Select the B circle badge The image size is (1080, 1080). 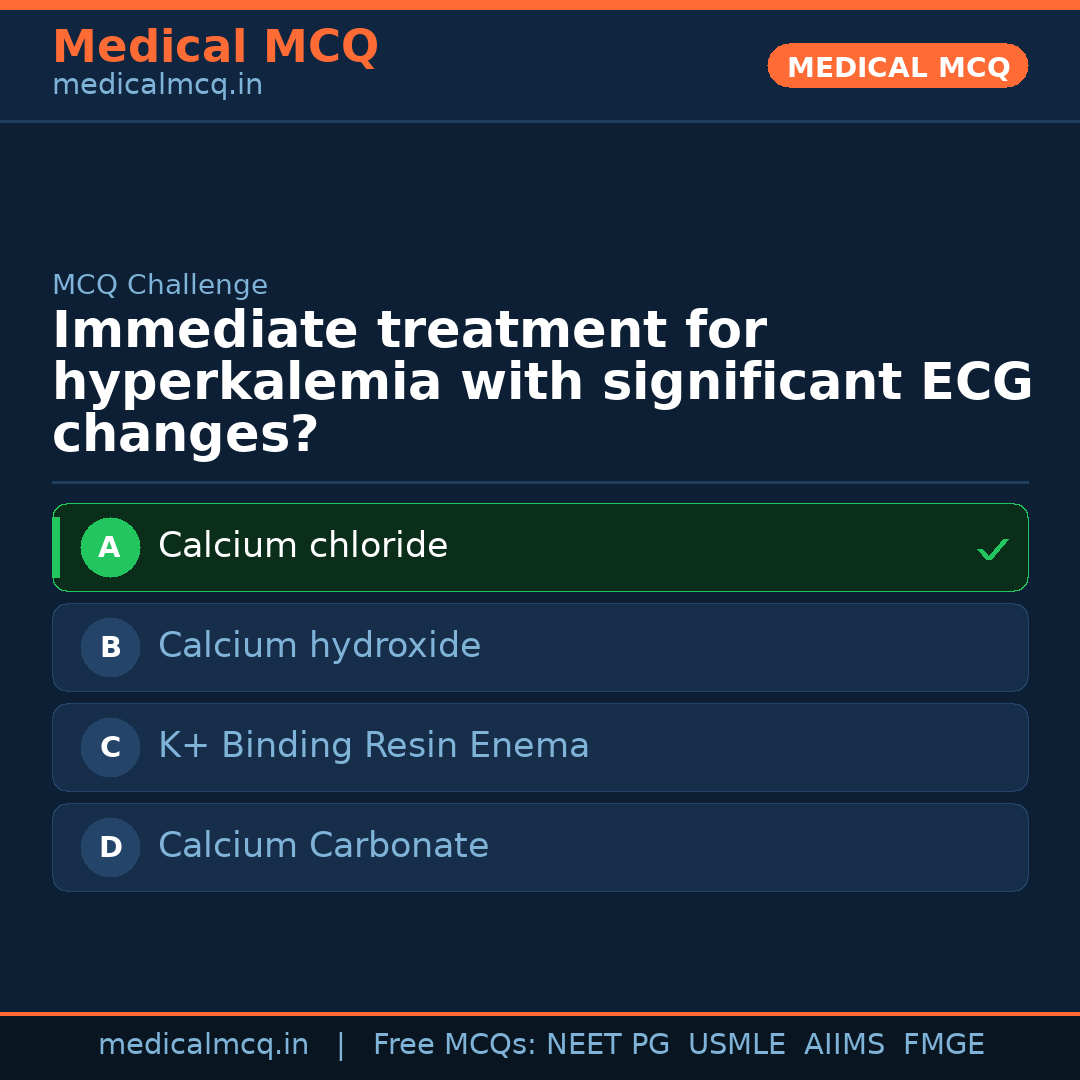coord(110,647)
